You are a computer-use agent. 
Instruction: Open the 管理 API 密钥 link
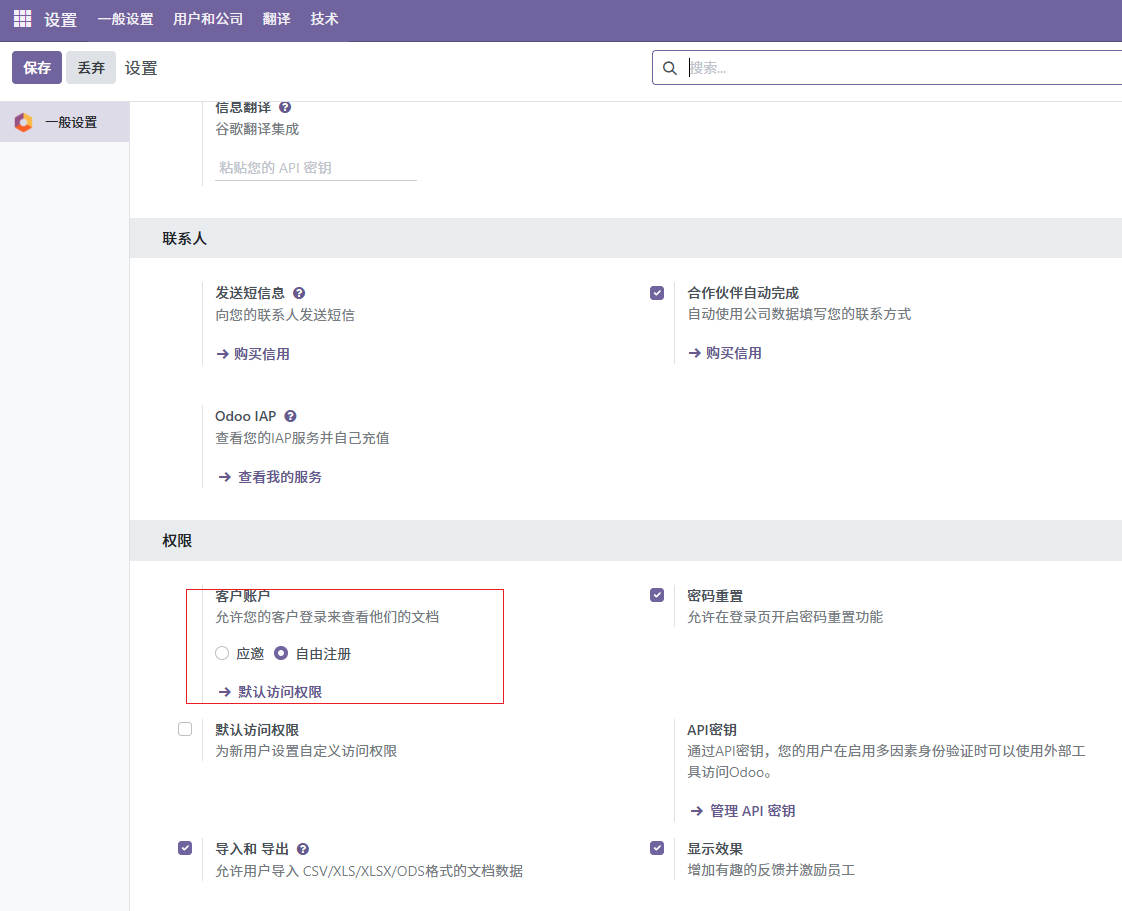coord(752,811)
